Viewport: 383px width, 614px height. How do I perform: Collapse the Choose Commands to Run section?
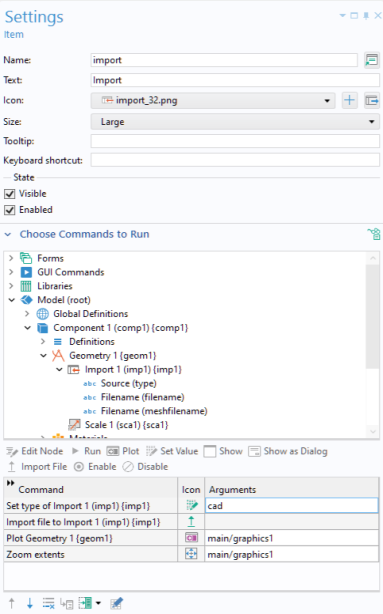8,234
